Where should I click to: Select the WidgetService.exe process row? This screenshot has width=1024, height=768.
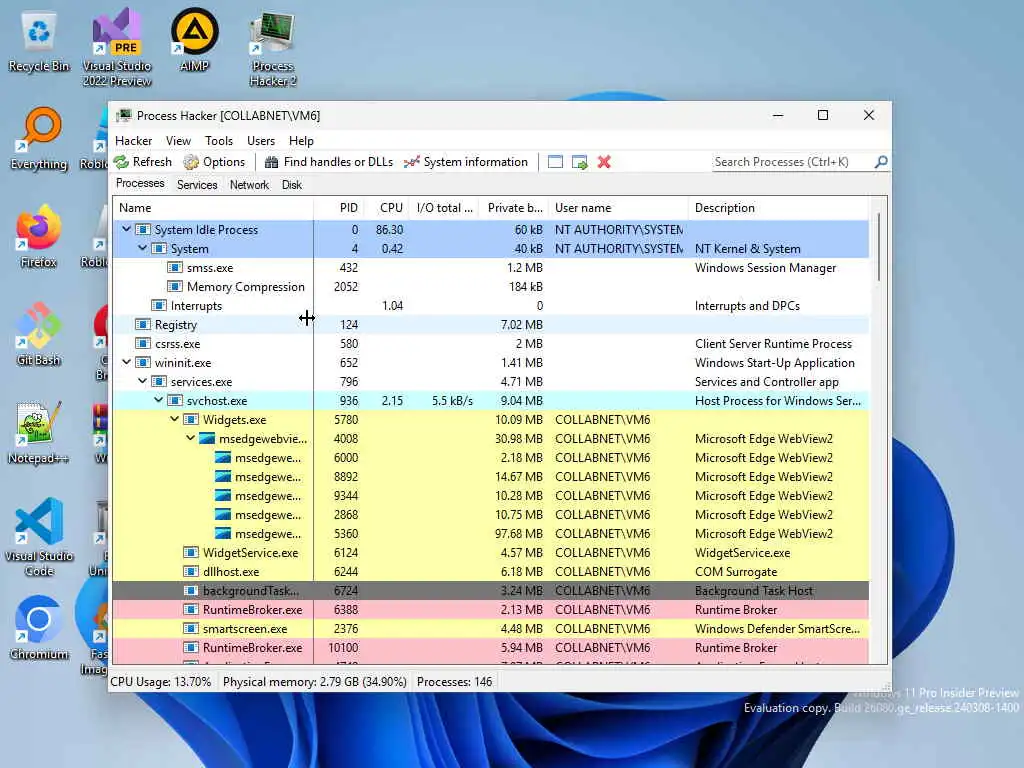point(490,552)
